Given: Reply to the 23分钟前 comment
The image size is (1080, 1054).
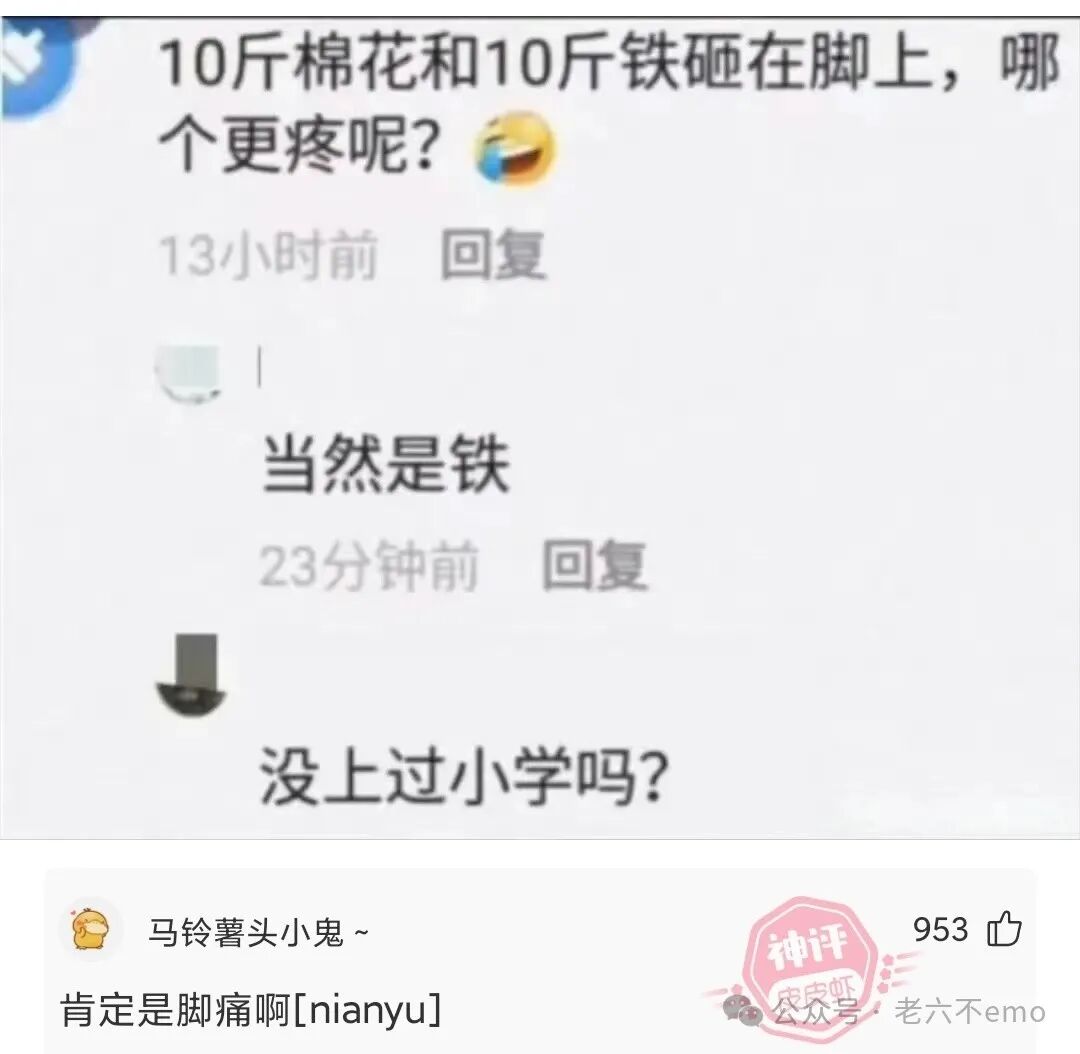Looking at the screenshot, I should [595, 566].
